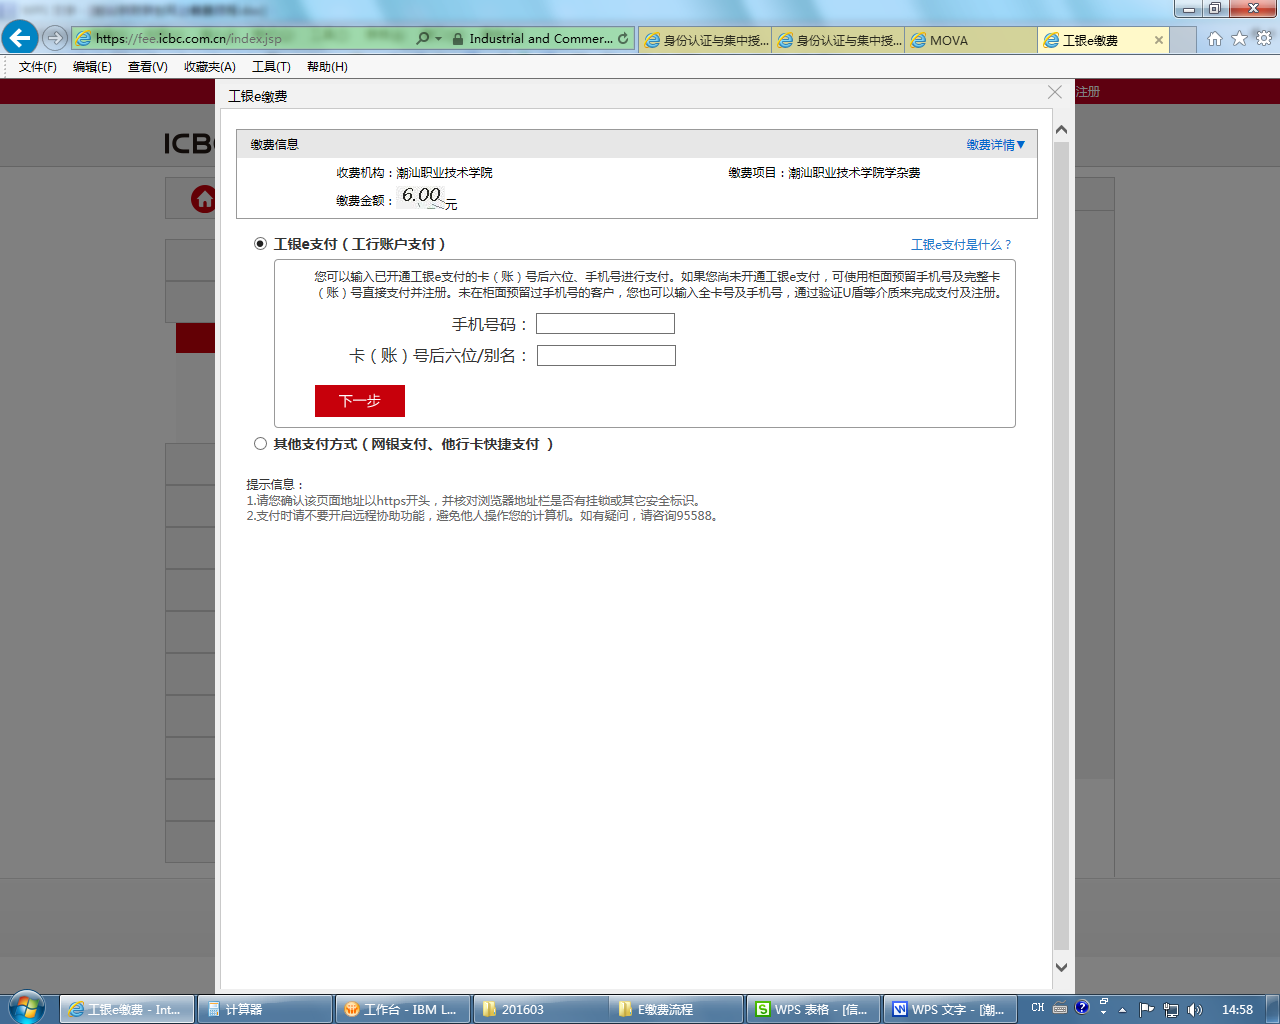The width and height of the screenshot is (1280, 1024).
Task: Click the 14:58 taskbar clock
Action: click(1237, 1010)
